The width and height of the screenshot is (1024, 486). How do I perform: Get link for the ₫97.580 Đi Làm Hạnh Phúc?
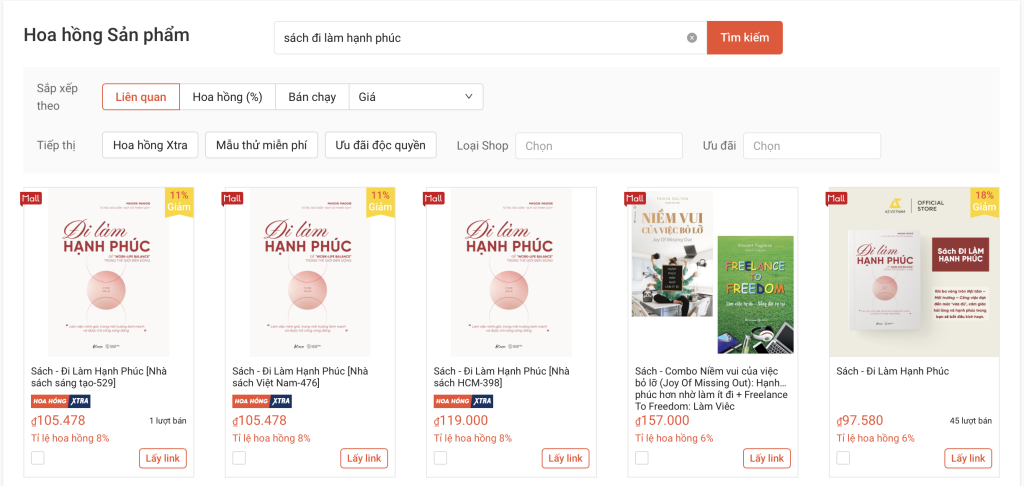click(968, 458)
